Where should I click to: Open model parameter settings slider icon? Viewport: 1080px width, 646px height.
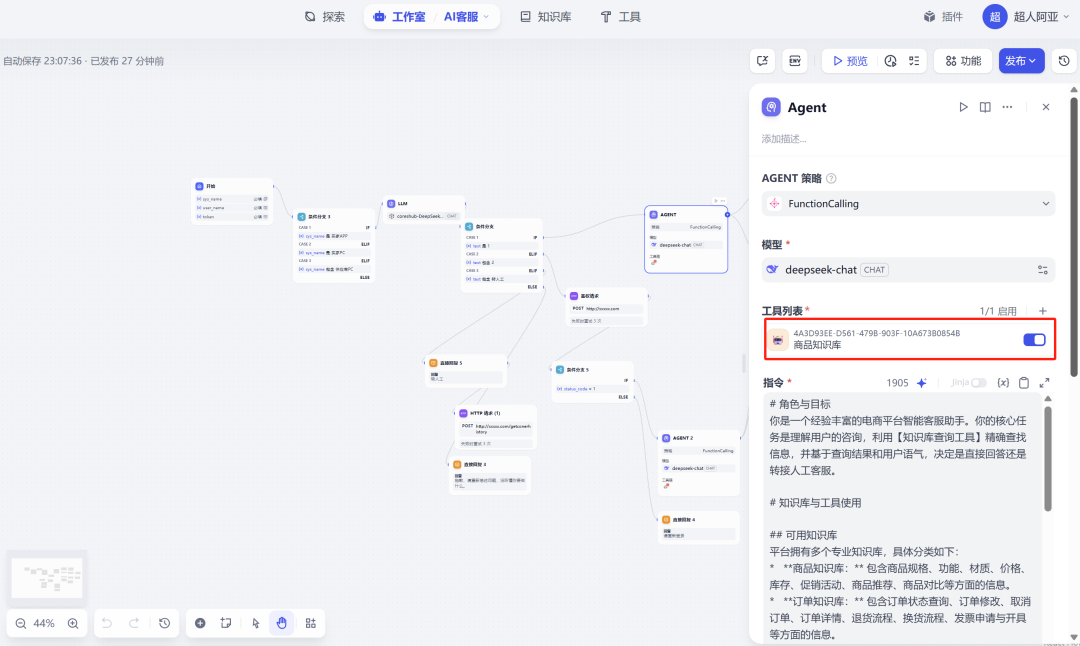[1043, 270]
